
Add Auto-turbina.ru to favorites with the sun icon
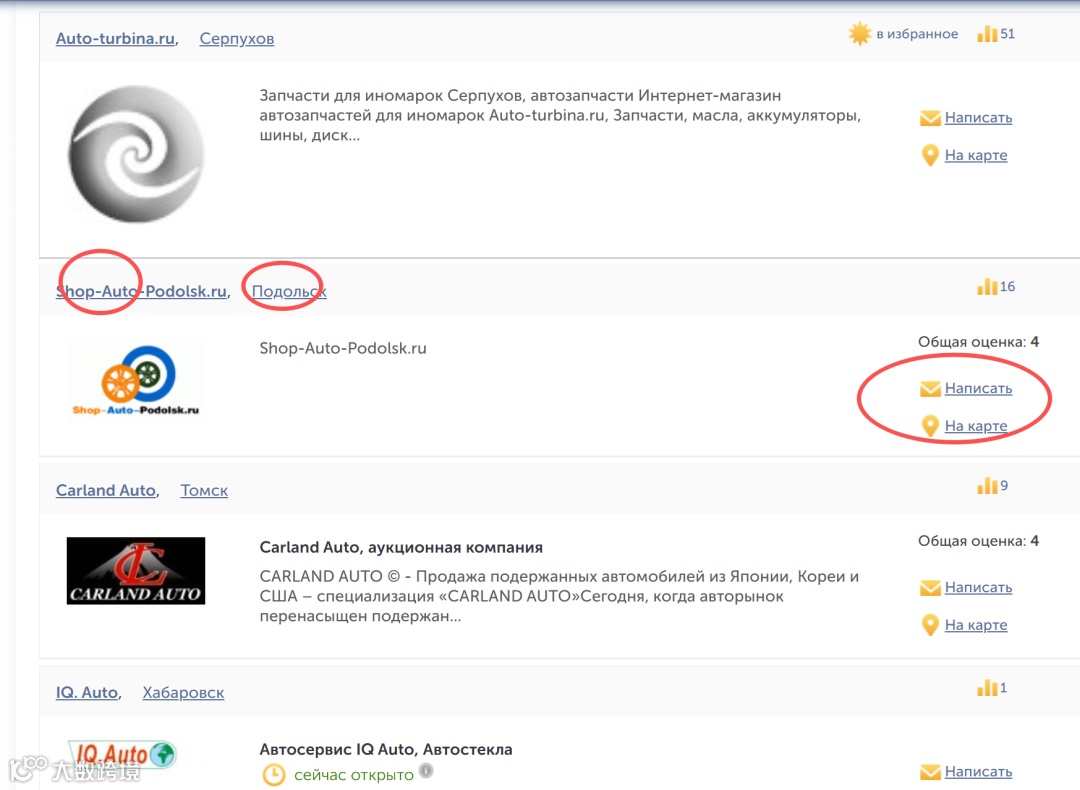[860, 34]
